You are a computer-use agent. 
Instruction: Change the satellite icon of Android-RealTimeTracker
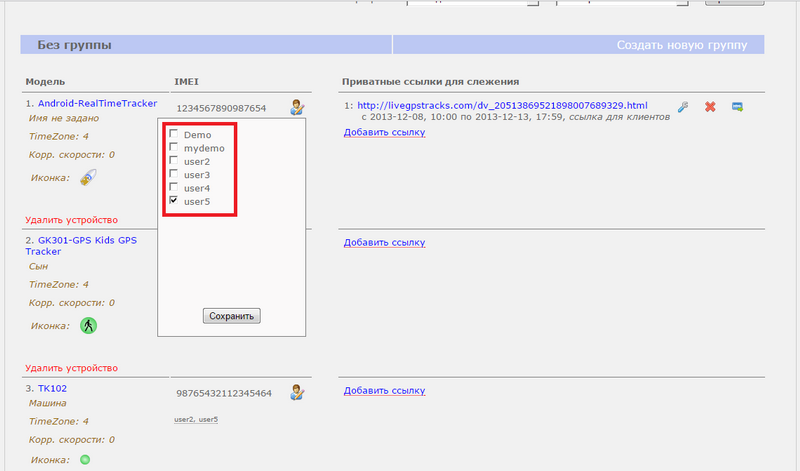pyautogui.click(x=88, y=178)
